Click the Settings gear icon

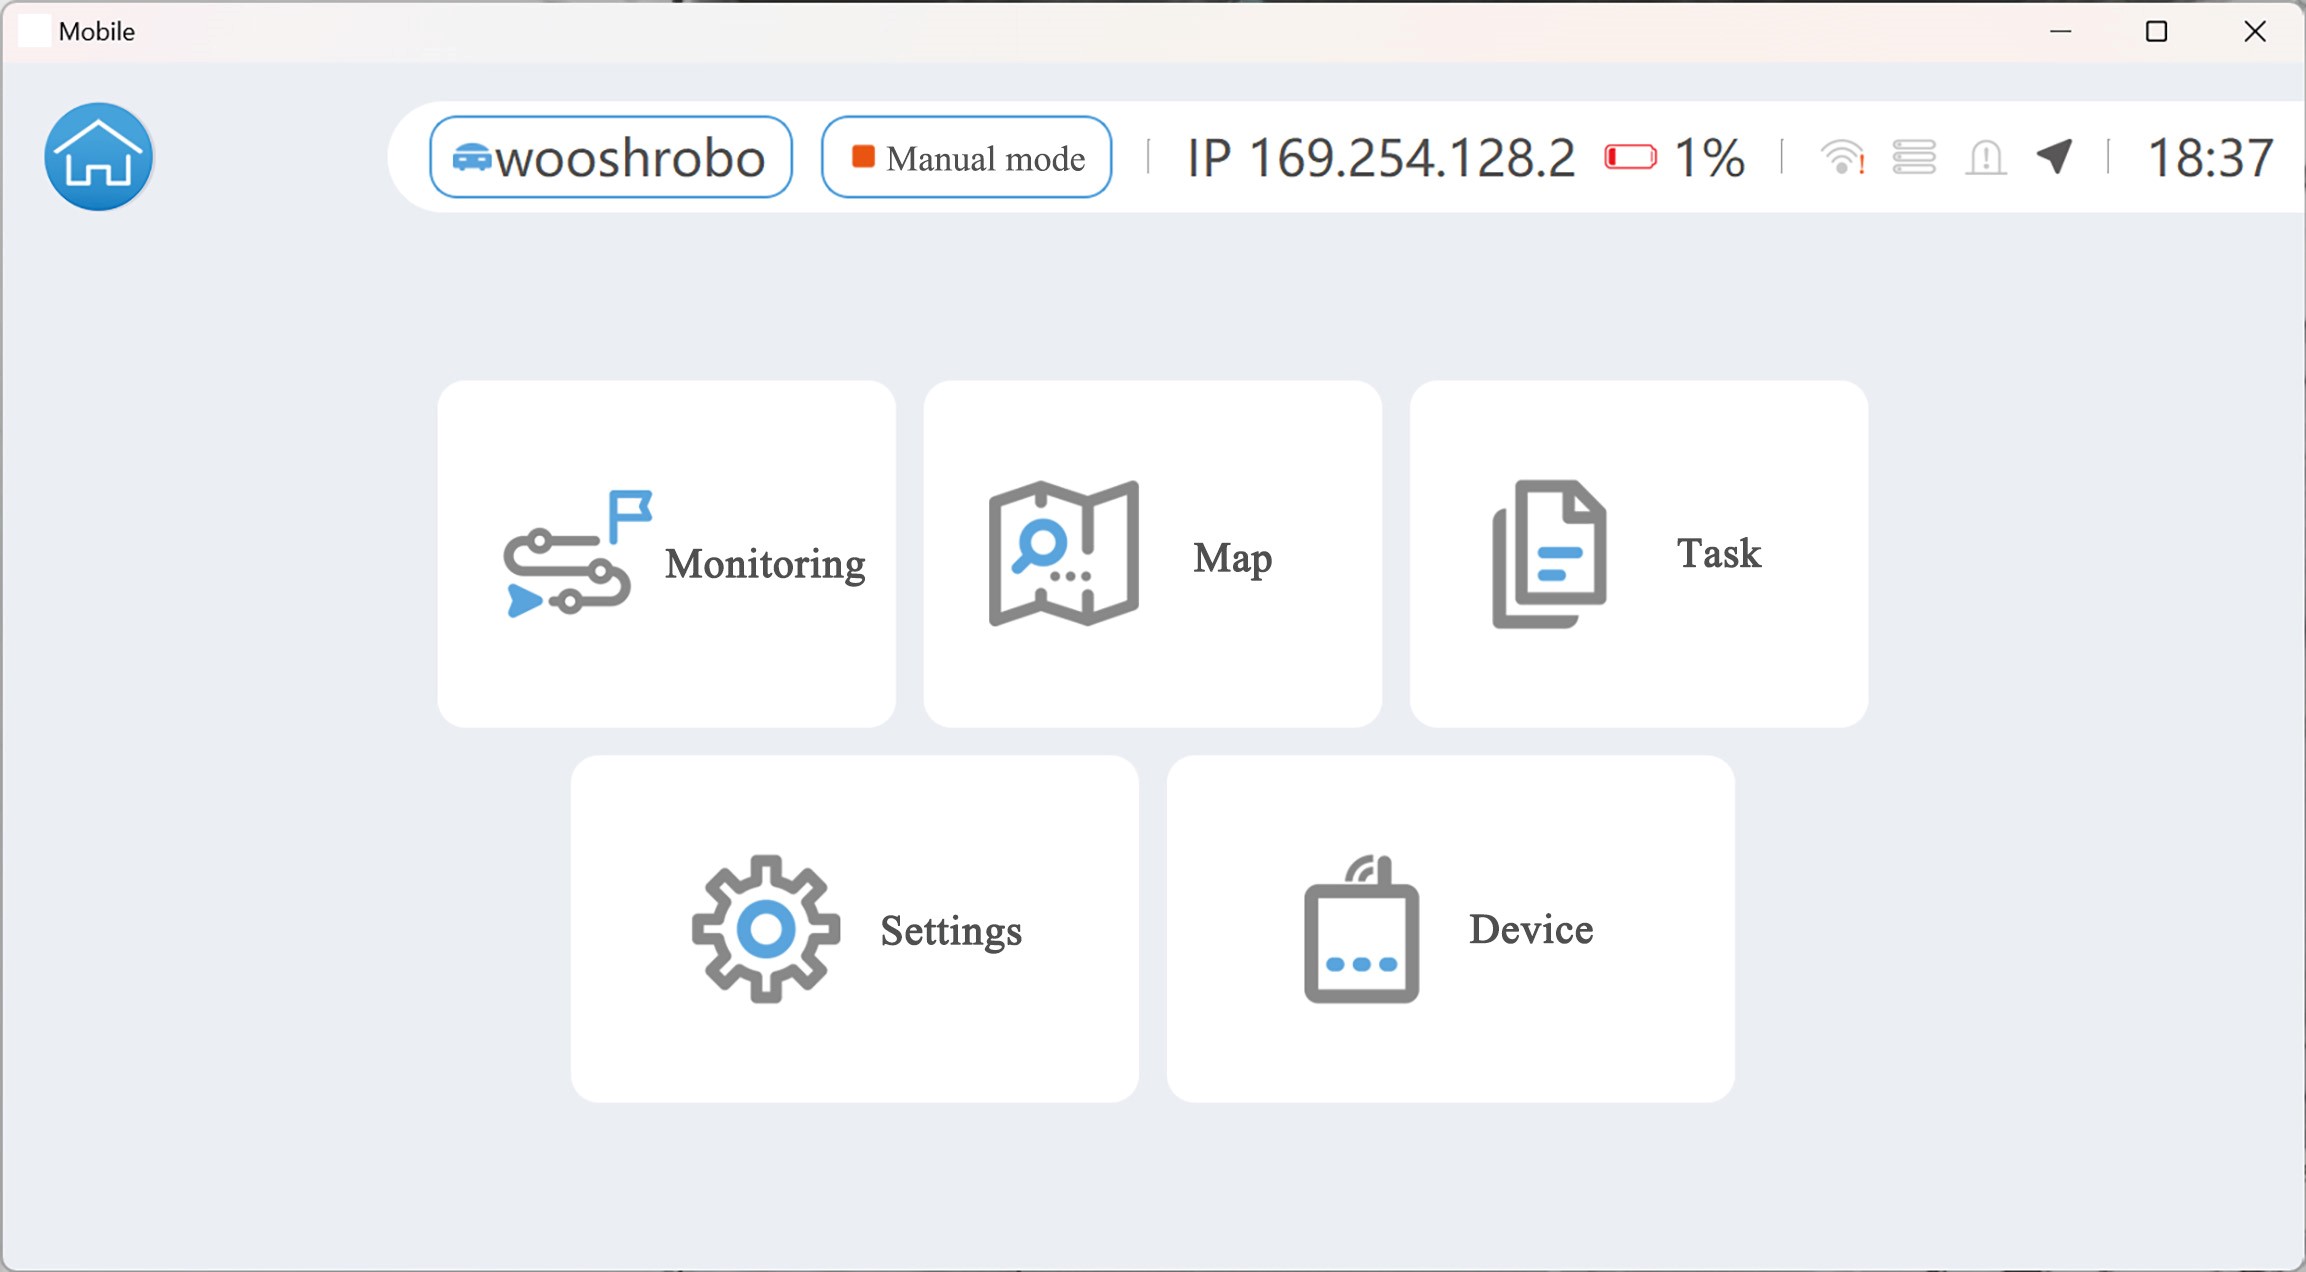766,929
